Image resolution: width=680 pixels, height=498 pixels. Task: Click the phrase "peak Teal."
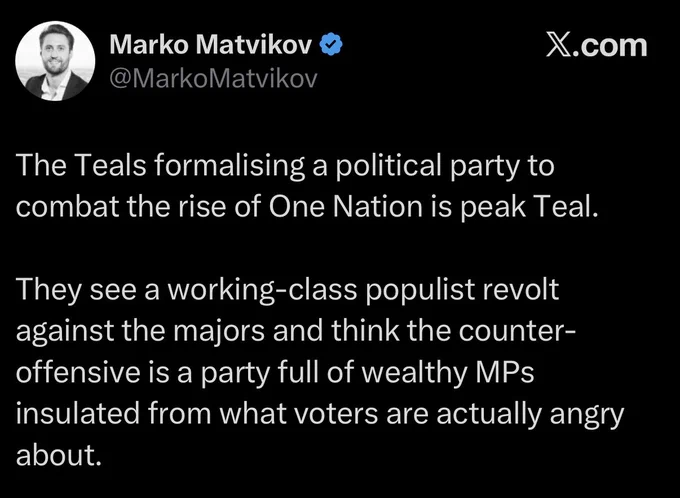click(529, 208)
